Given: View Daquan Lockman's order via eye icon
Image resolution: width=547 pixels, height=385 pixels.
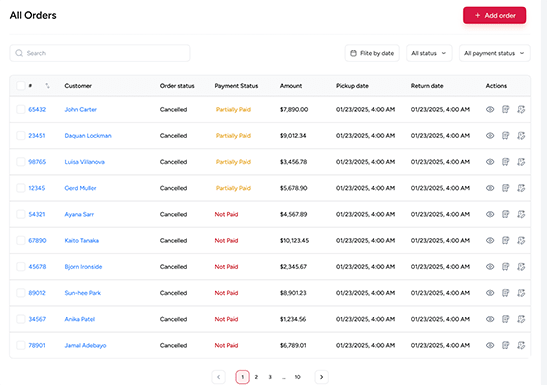Looking at the screenshot, I should click(x=490, y=136).
